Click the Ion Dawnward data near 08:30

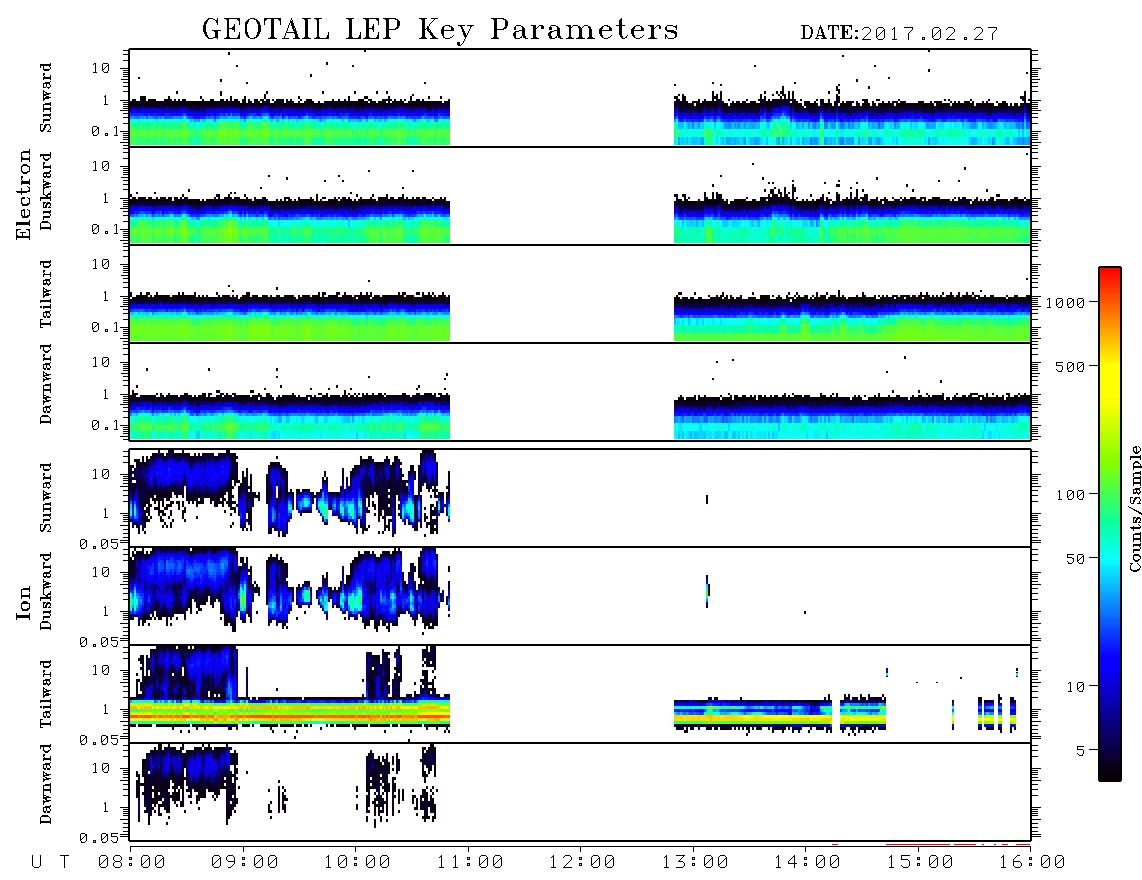point(186,772)
